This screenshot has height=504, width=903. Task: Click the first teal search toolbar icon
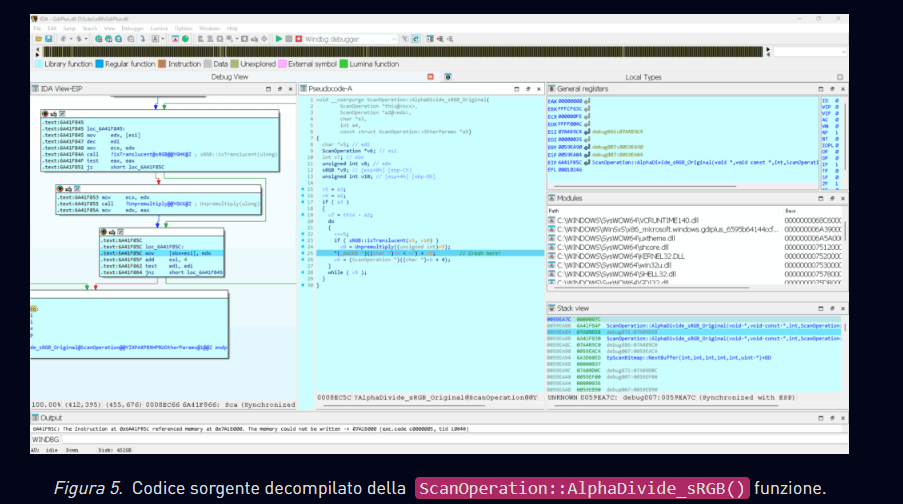[x=98, y=39]
